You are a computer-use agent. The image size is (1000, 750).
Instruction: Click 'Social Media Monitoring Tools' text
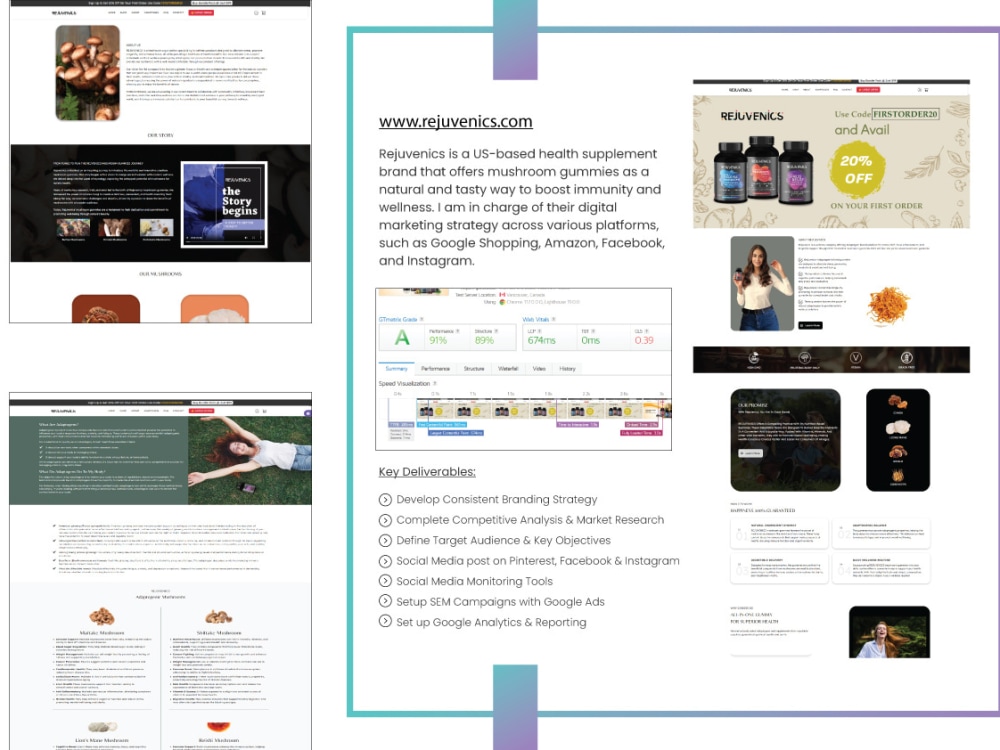474,581
